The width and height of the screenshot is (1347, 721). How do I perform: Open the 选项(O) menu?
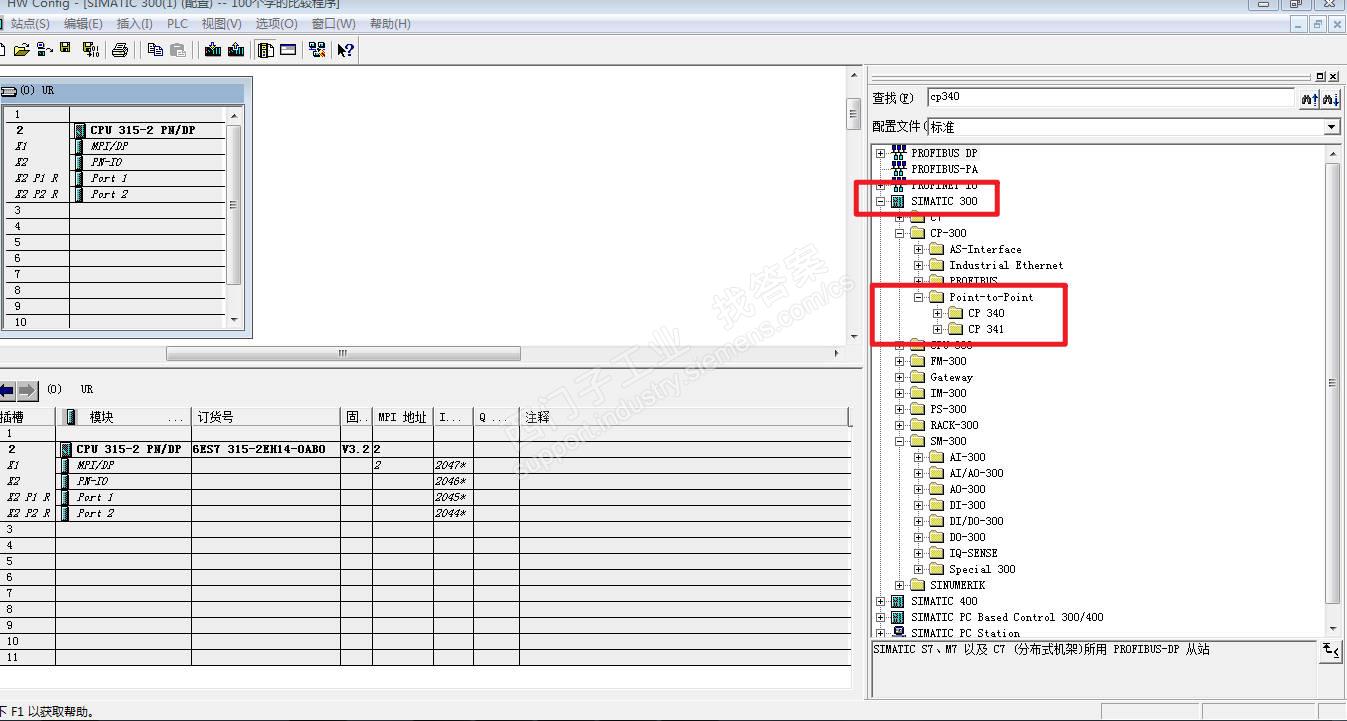coord(276,24)
